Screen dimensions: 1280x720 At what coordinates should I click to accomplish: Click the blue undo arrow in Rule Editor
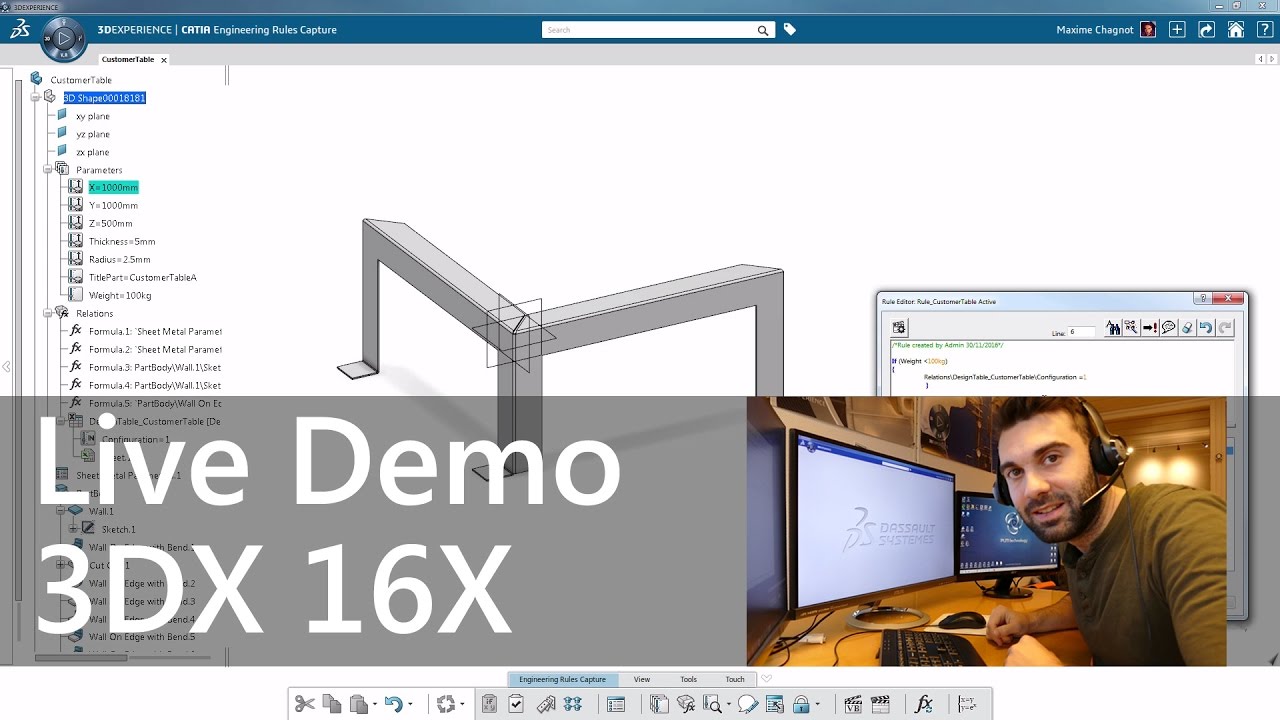tap(1206, 327)
